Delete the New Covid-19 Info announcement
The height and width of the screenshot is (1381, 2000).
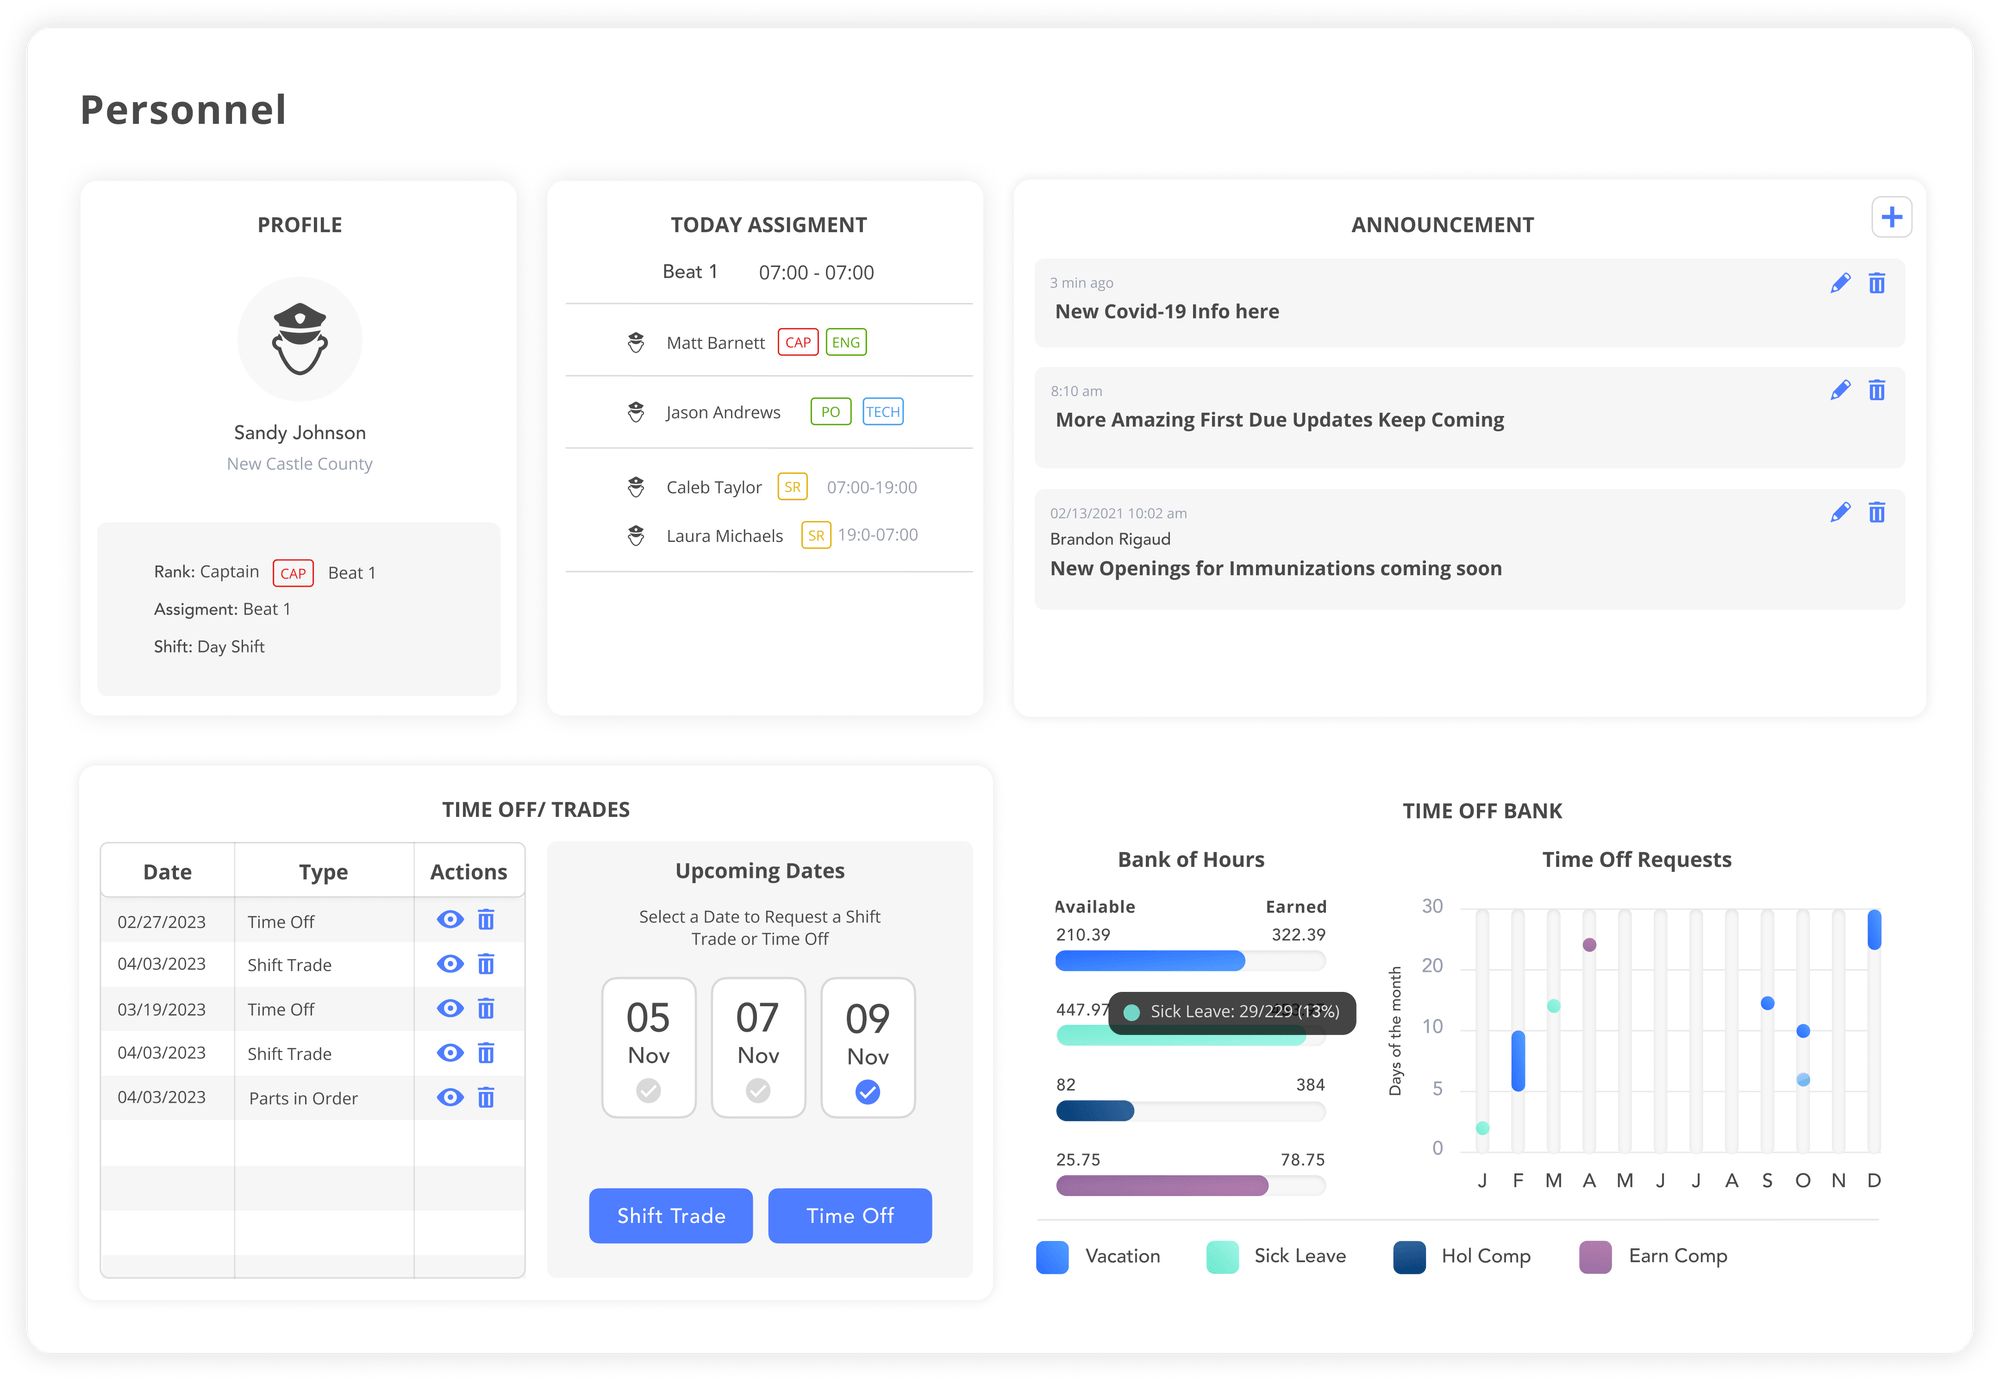[1877, 283]
